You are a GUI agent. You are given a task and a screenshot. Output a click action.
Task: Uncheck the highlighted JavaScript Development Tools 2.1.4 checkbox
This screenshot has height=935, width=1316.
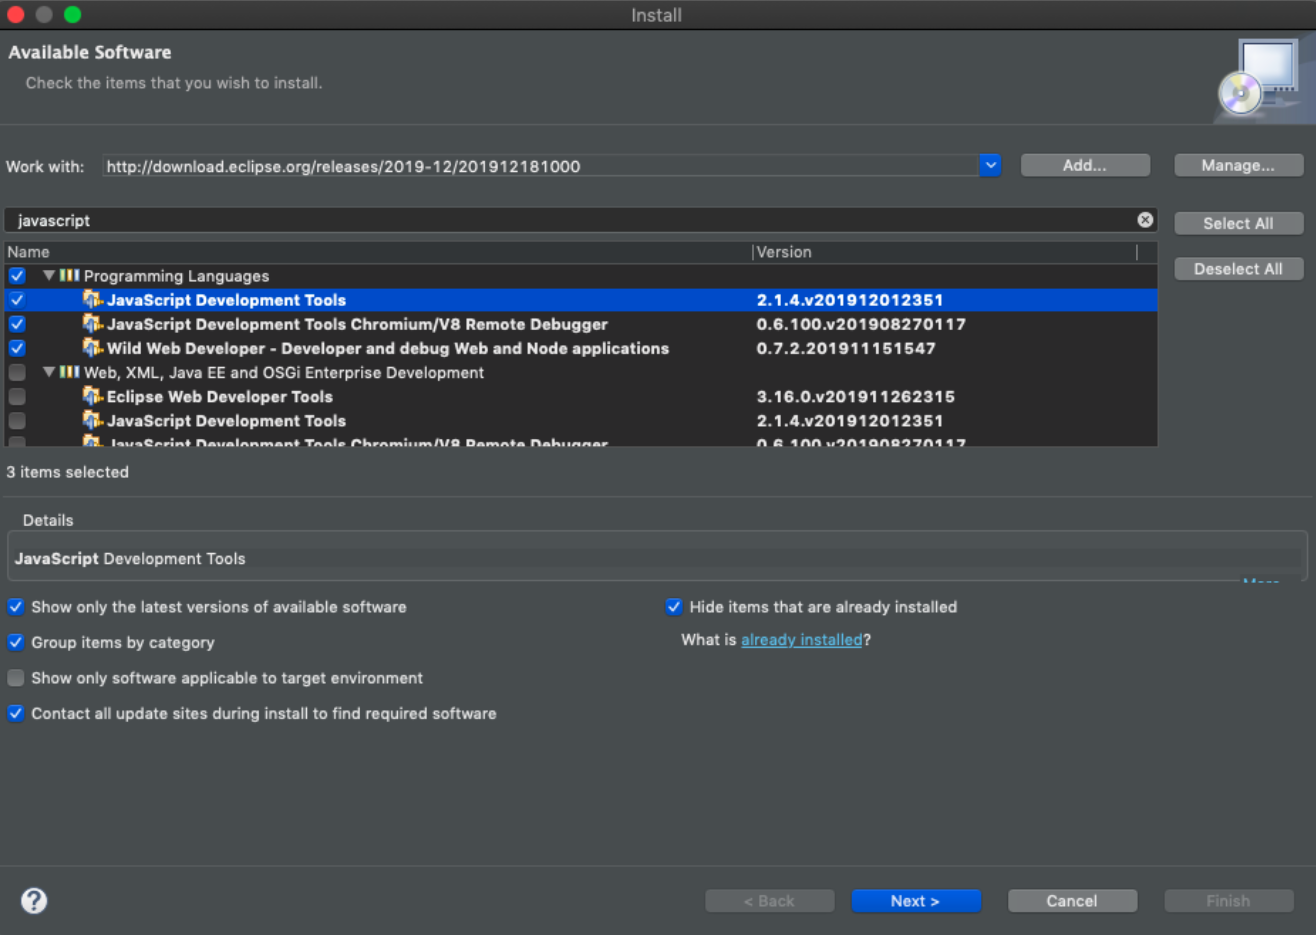point(17,299)
